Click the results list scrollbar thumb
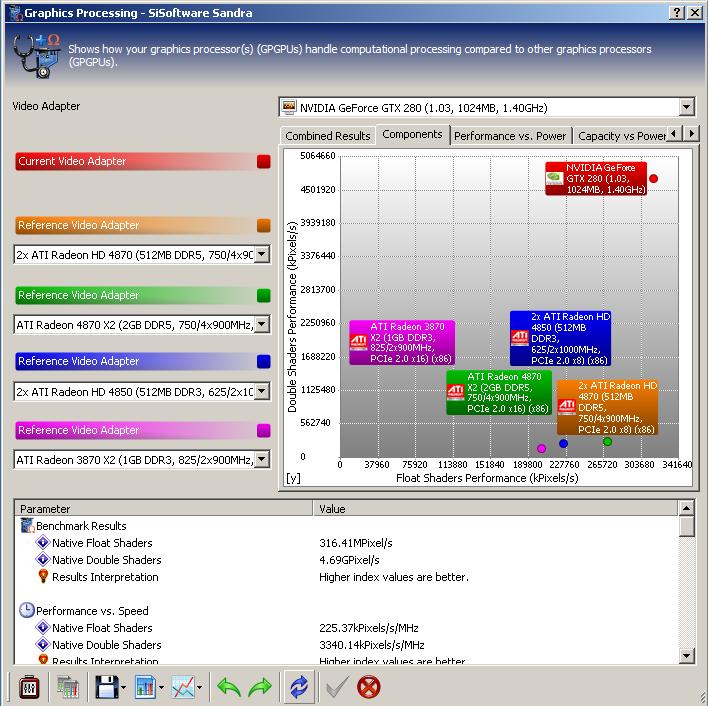The width and height of the screenshot is (708, 706). (686, 527)
